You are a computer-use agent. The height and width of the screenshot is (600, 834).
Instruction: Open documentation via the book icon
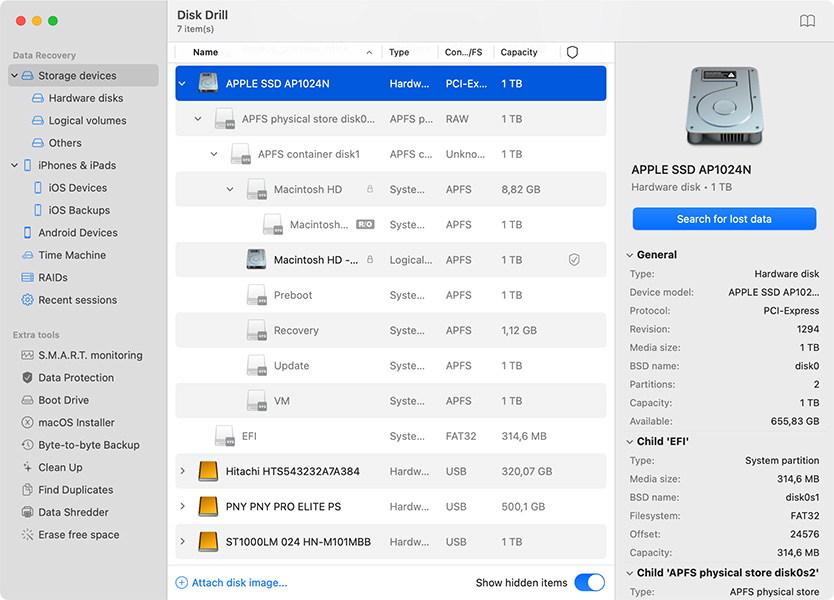click(807, 20)
